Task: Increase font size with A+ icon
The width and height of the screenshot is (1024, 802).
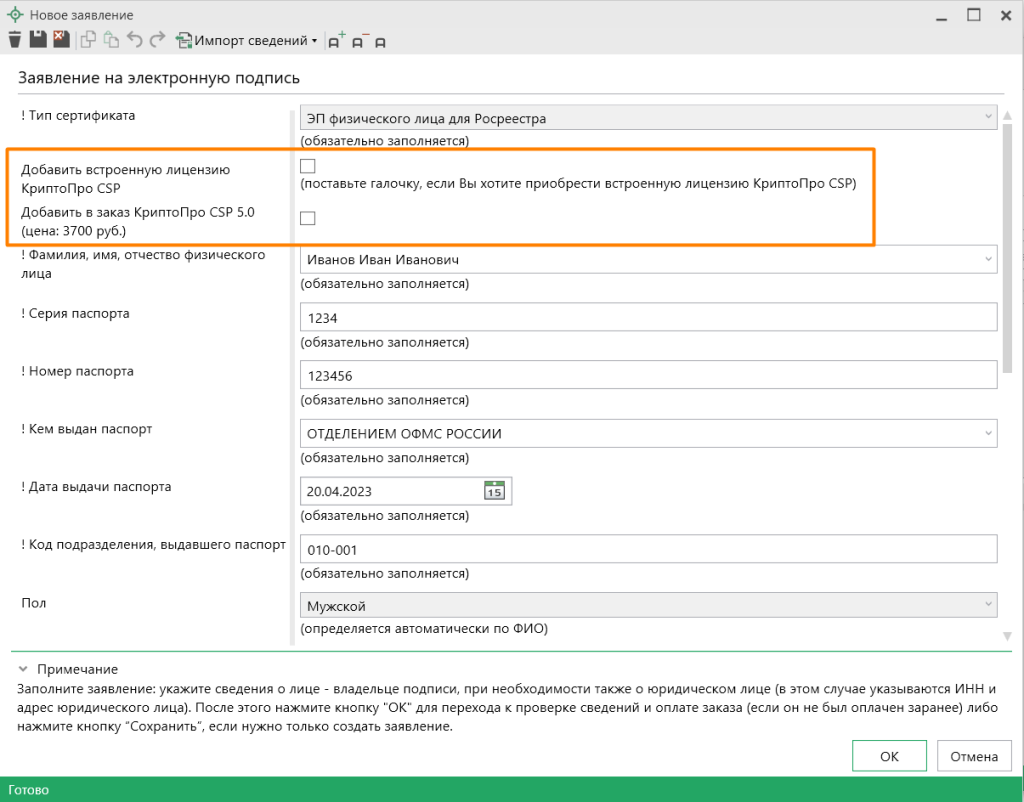Action: pyautogui.click(x=337, y=41)
